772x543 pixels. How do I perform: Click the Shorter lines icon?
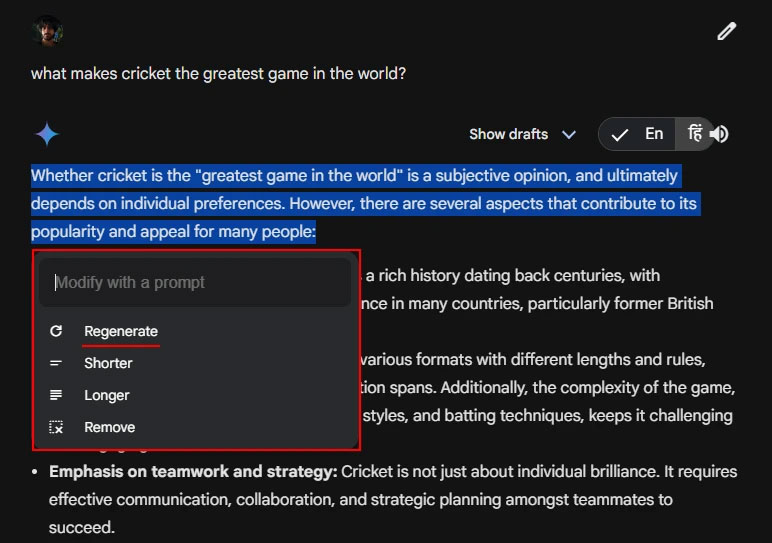pos(56,363)
